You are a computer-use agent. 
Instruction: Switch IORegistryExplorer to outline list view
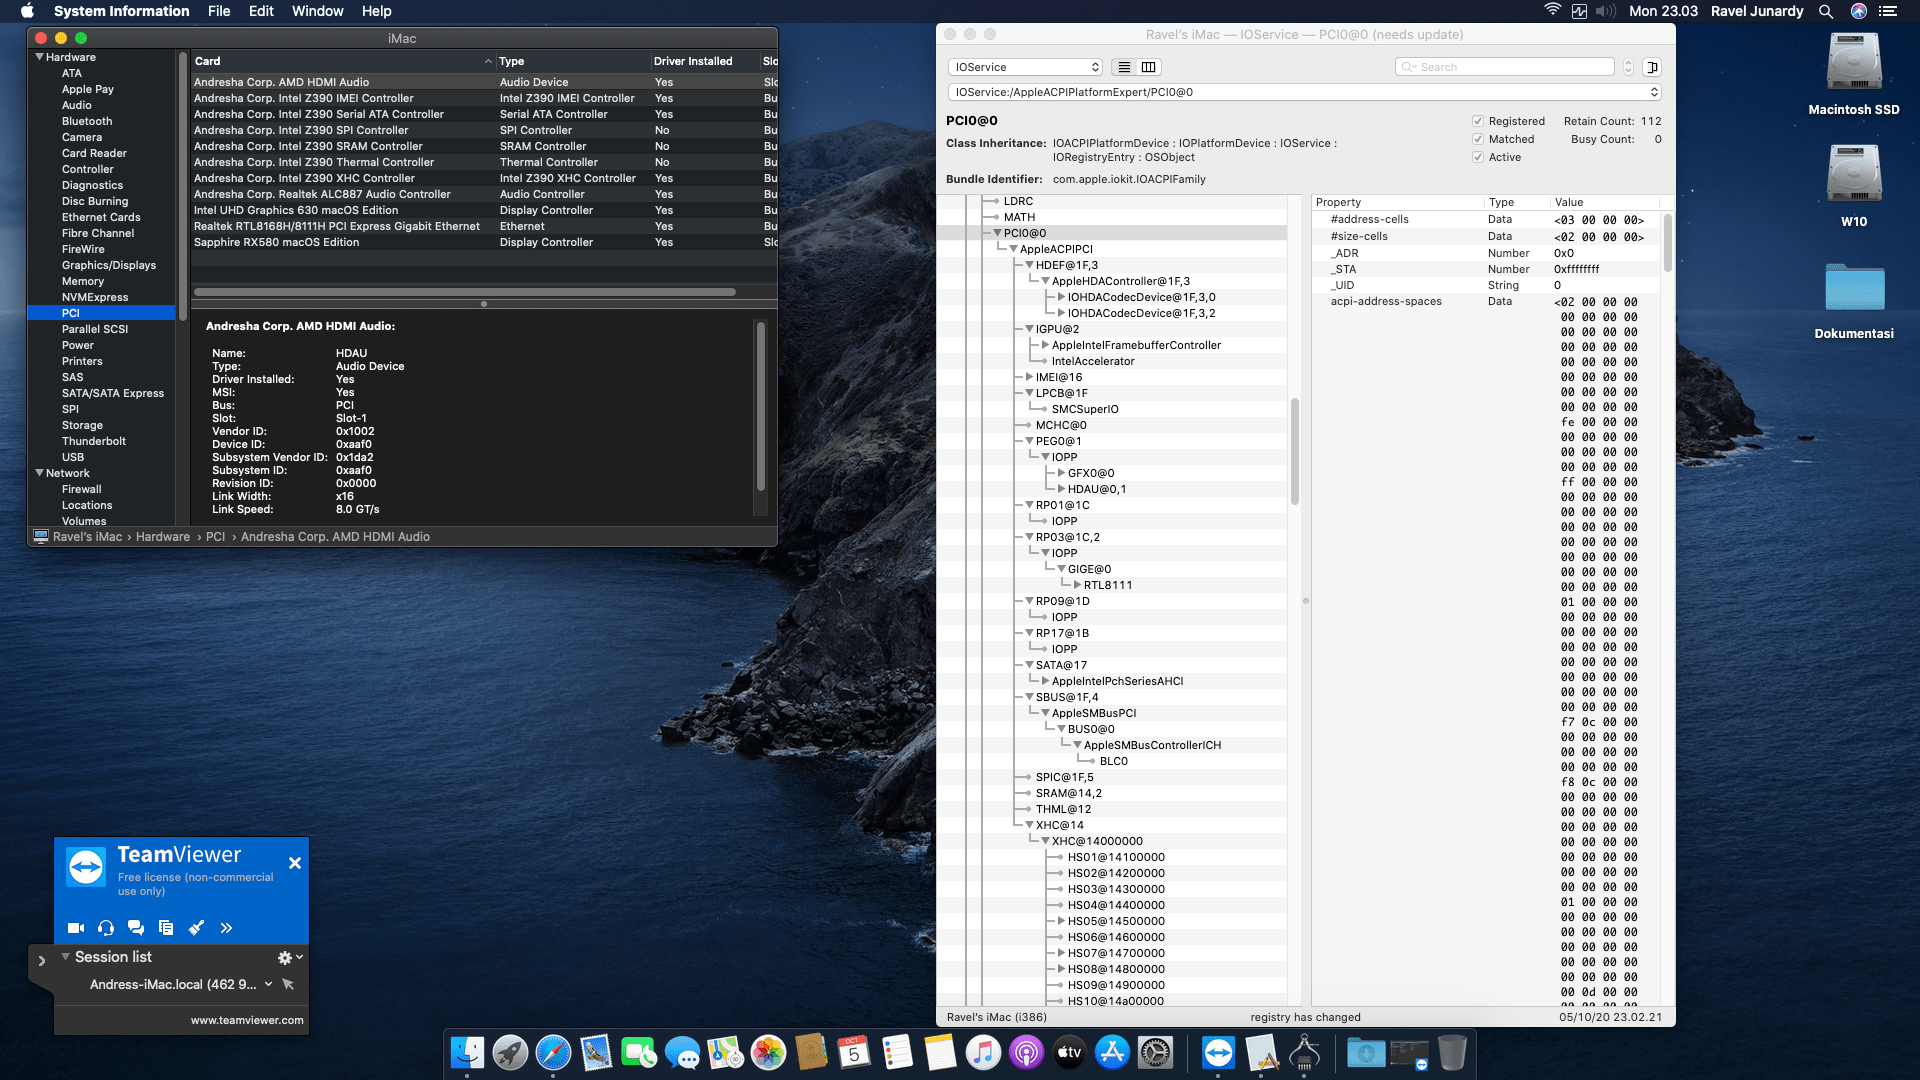1124,66
